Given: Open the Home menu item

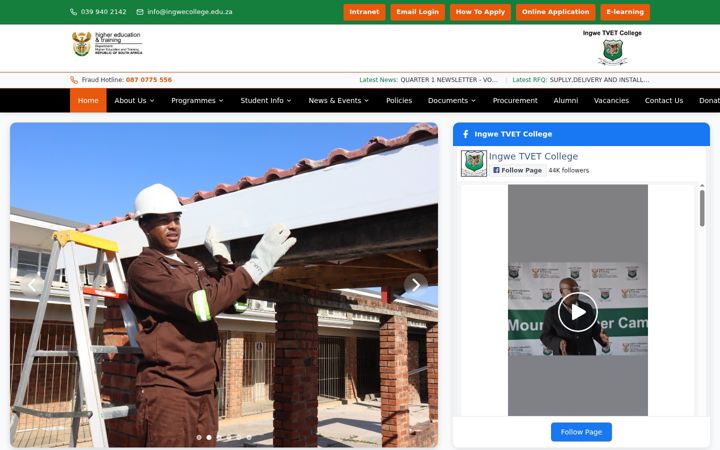Looking at the screenshot, I should pyautogui.click(x=88, y=101).
